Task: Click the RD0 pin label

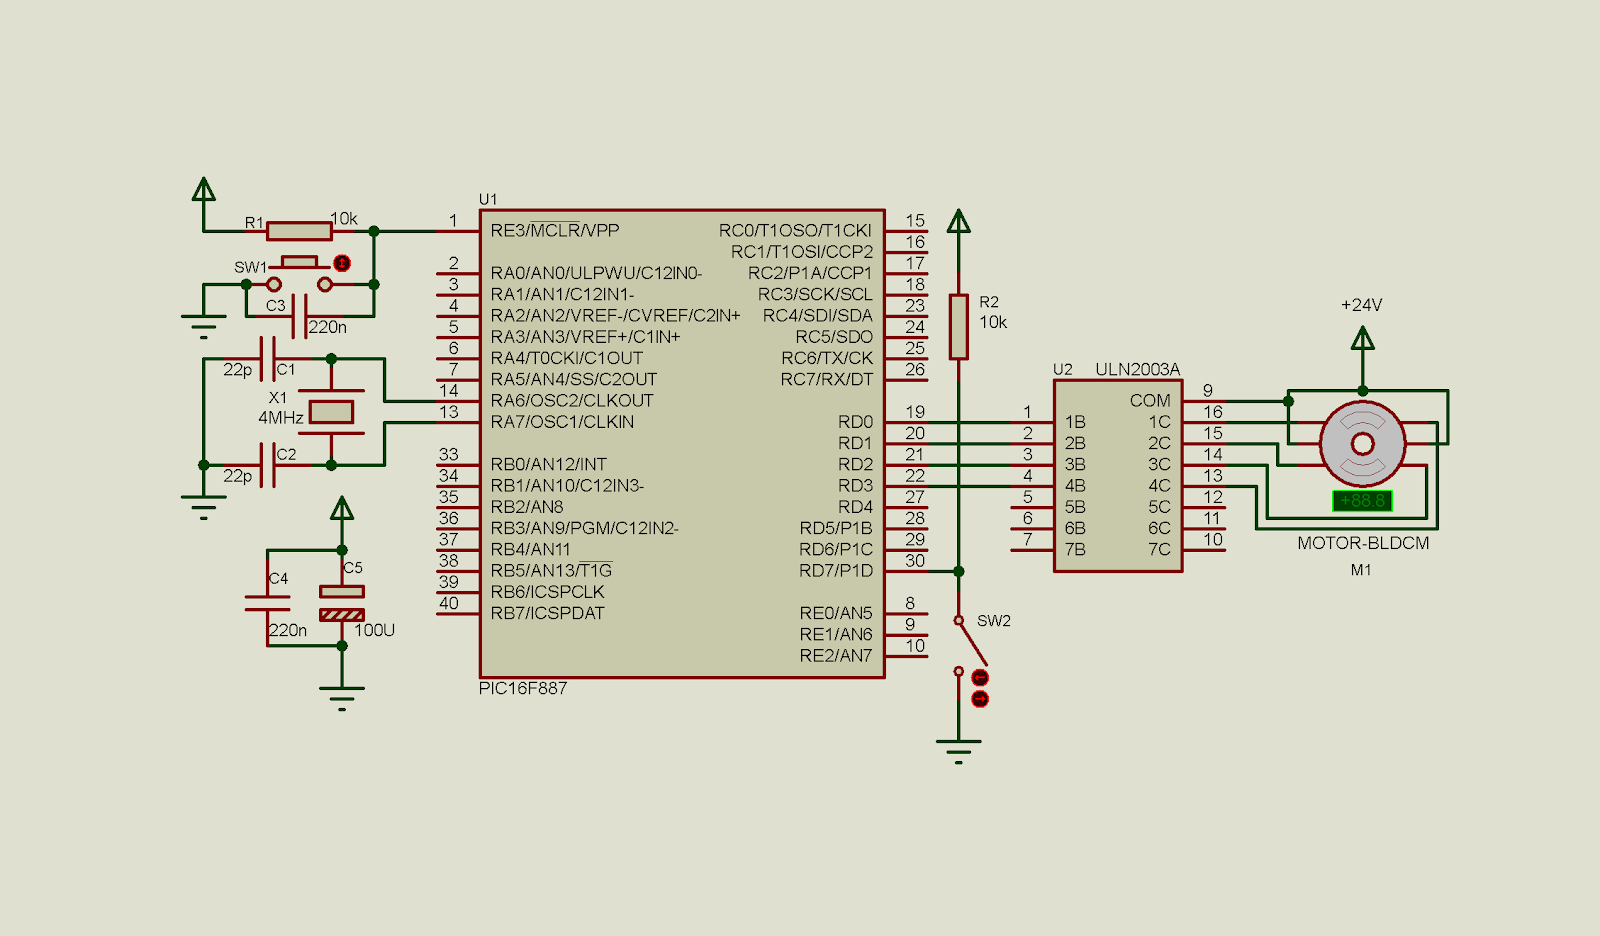Action: (x=855, y=422)
